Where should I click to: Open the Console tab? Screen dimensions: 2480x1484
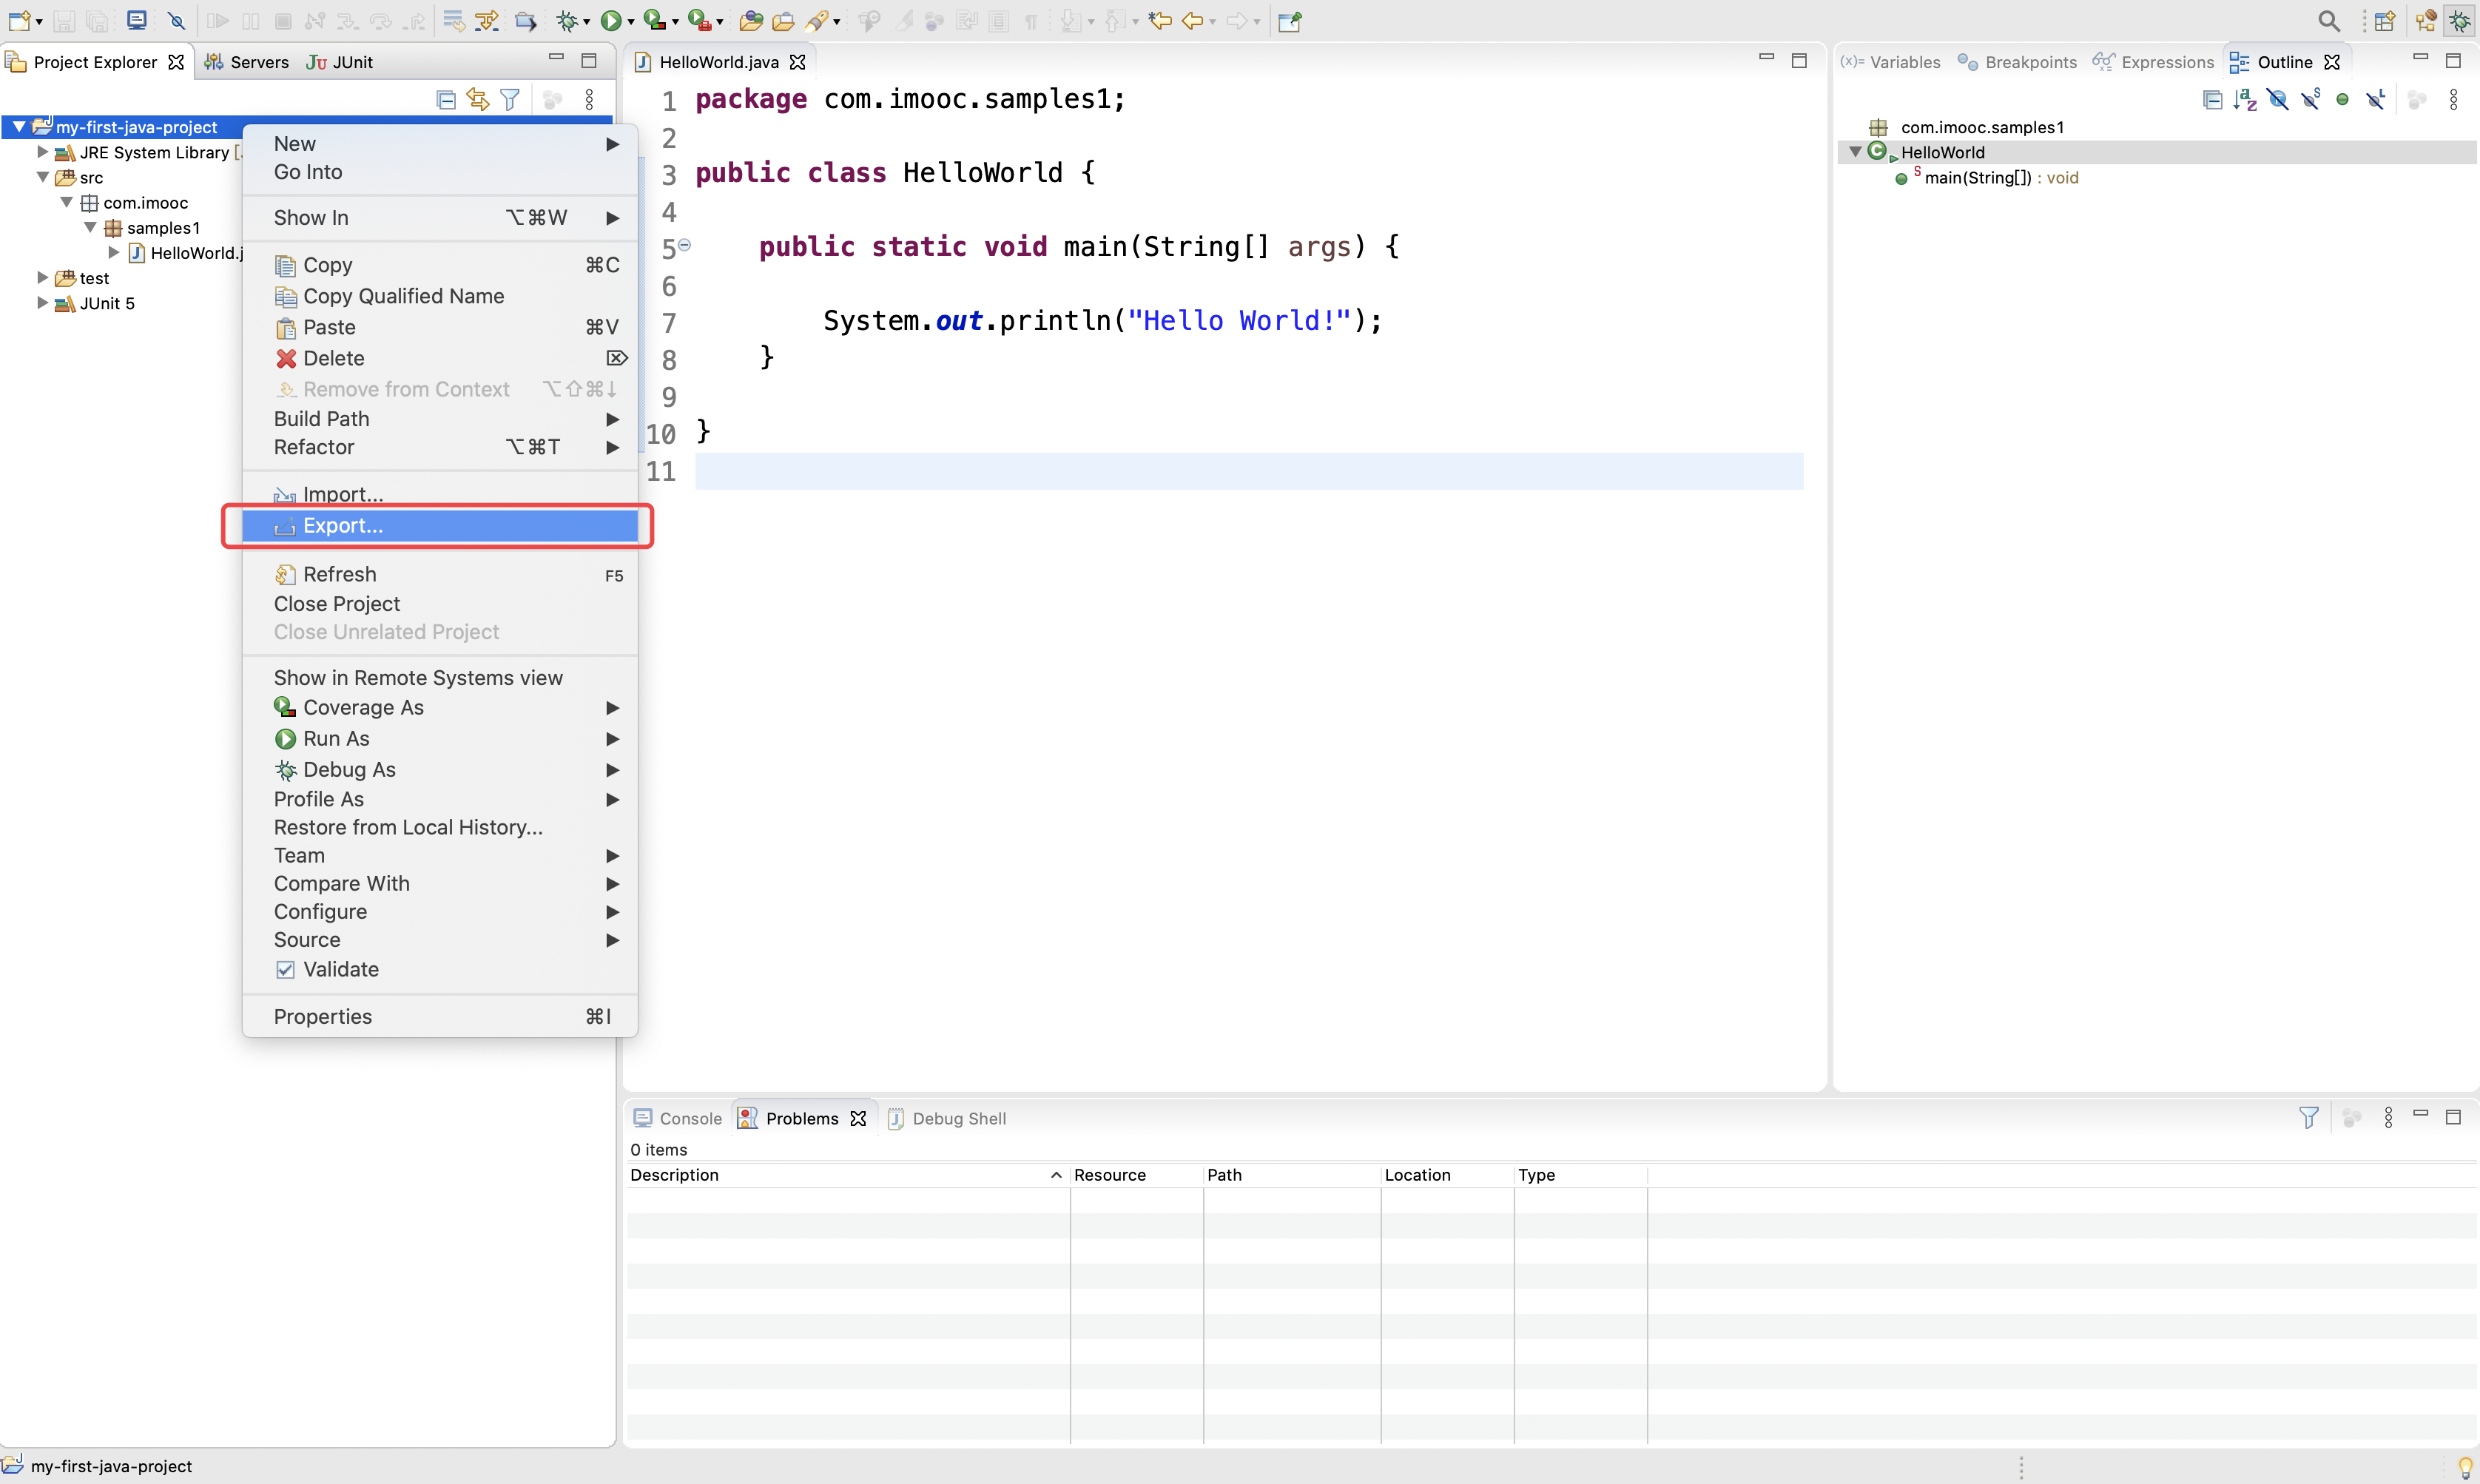click(678, 1118)
